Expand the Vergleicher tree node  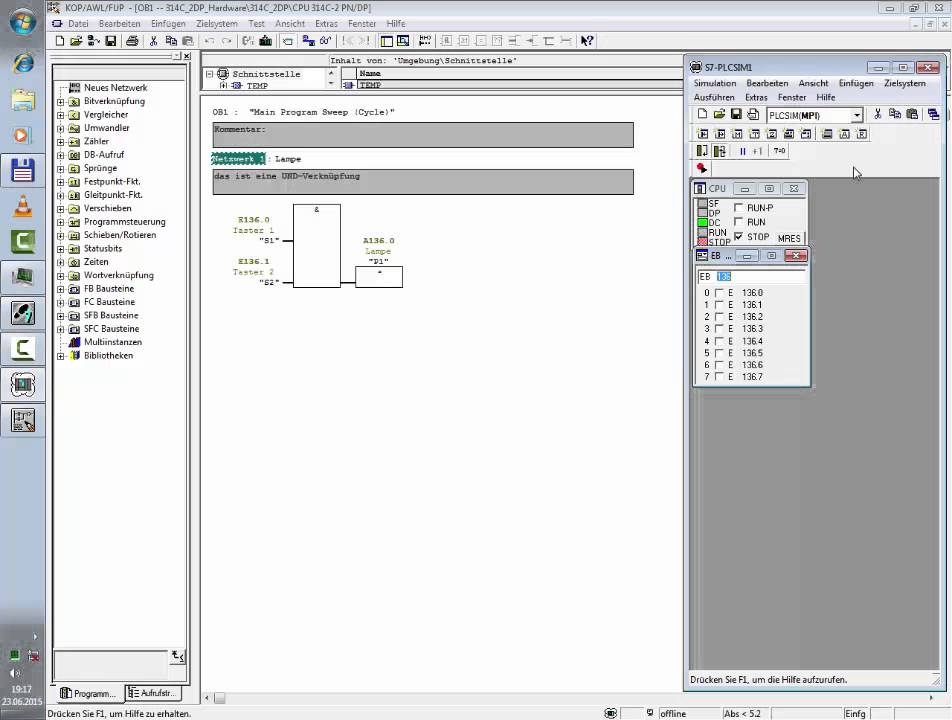[61, 115]
